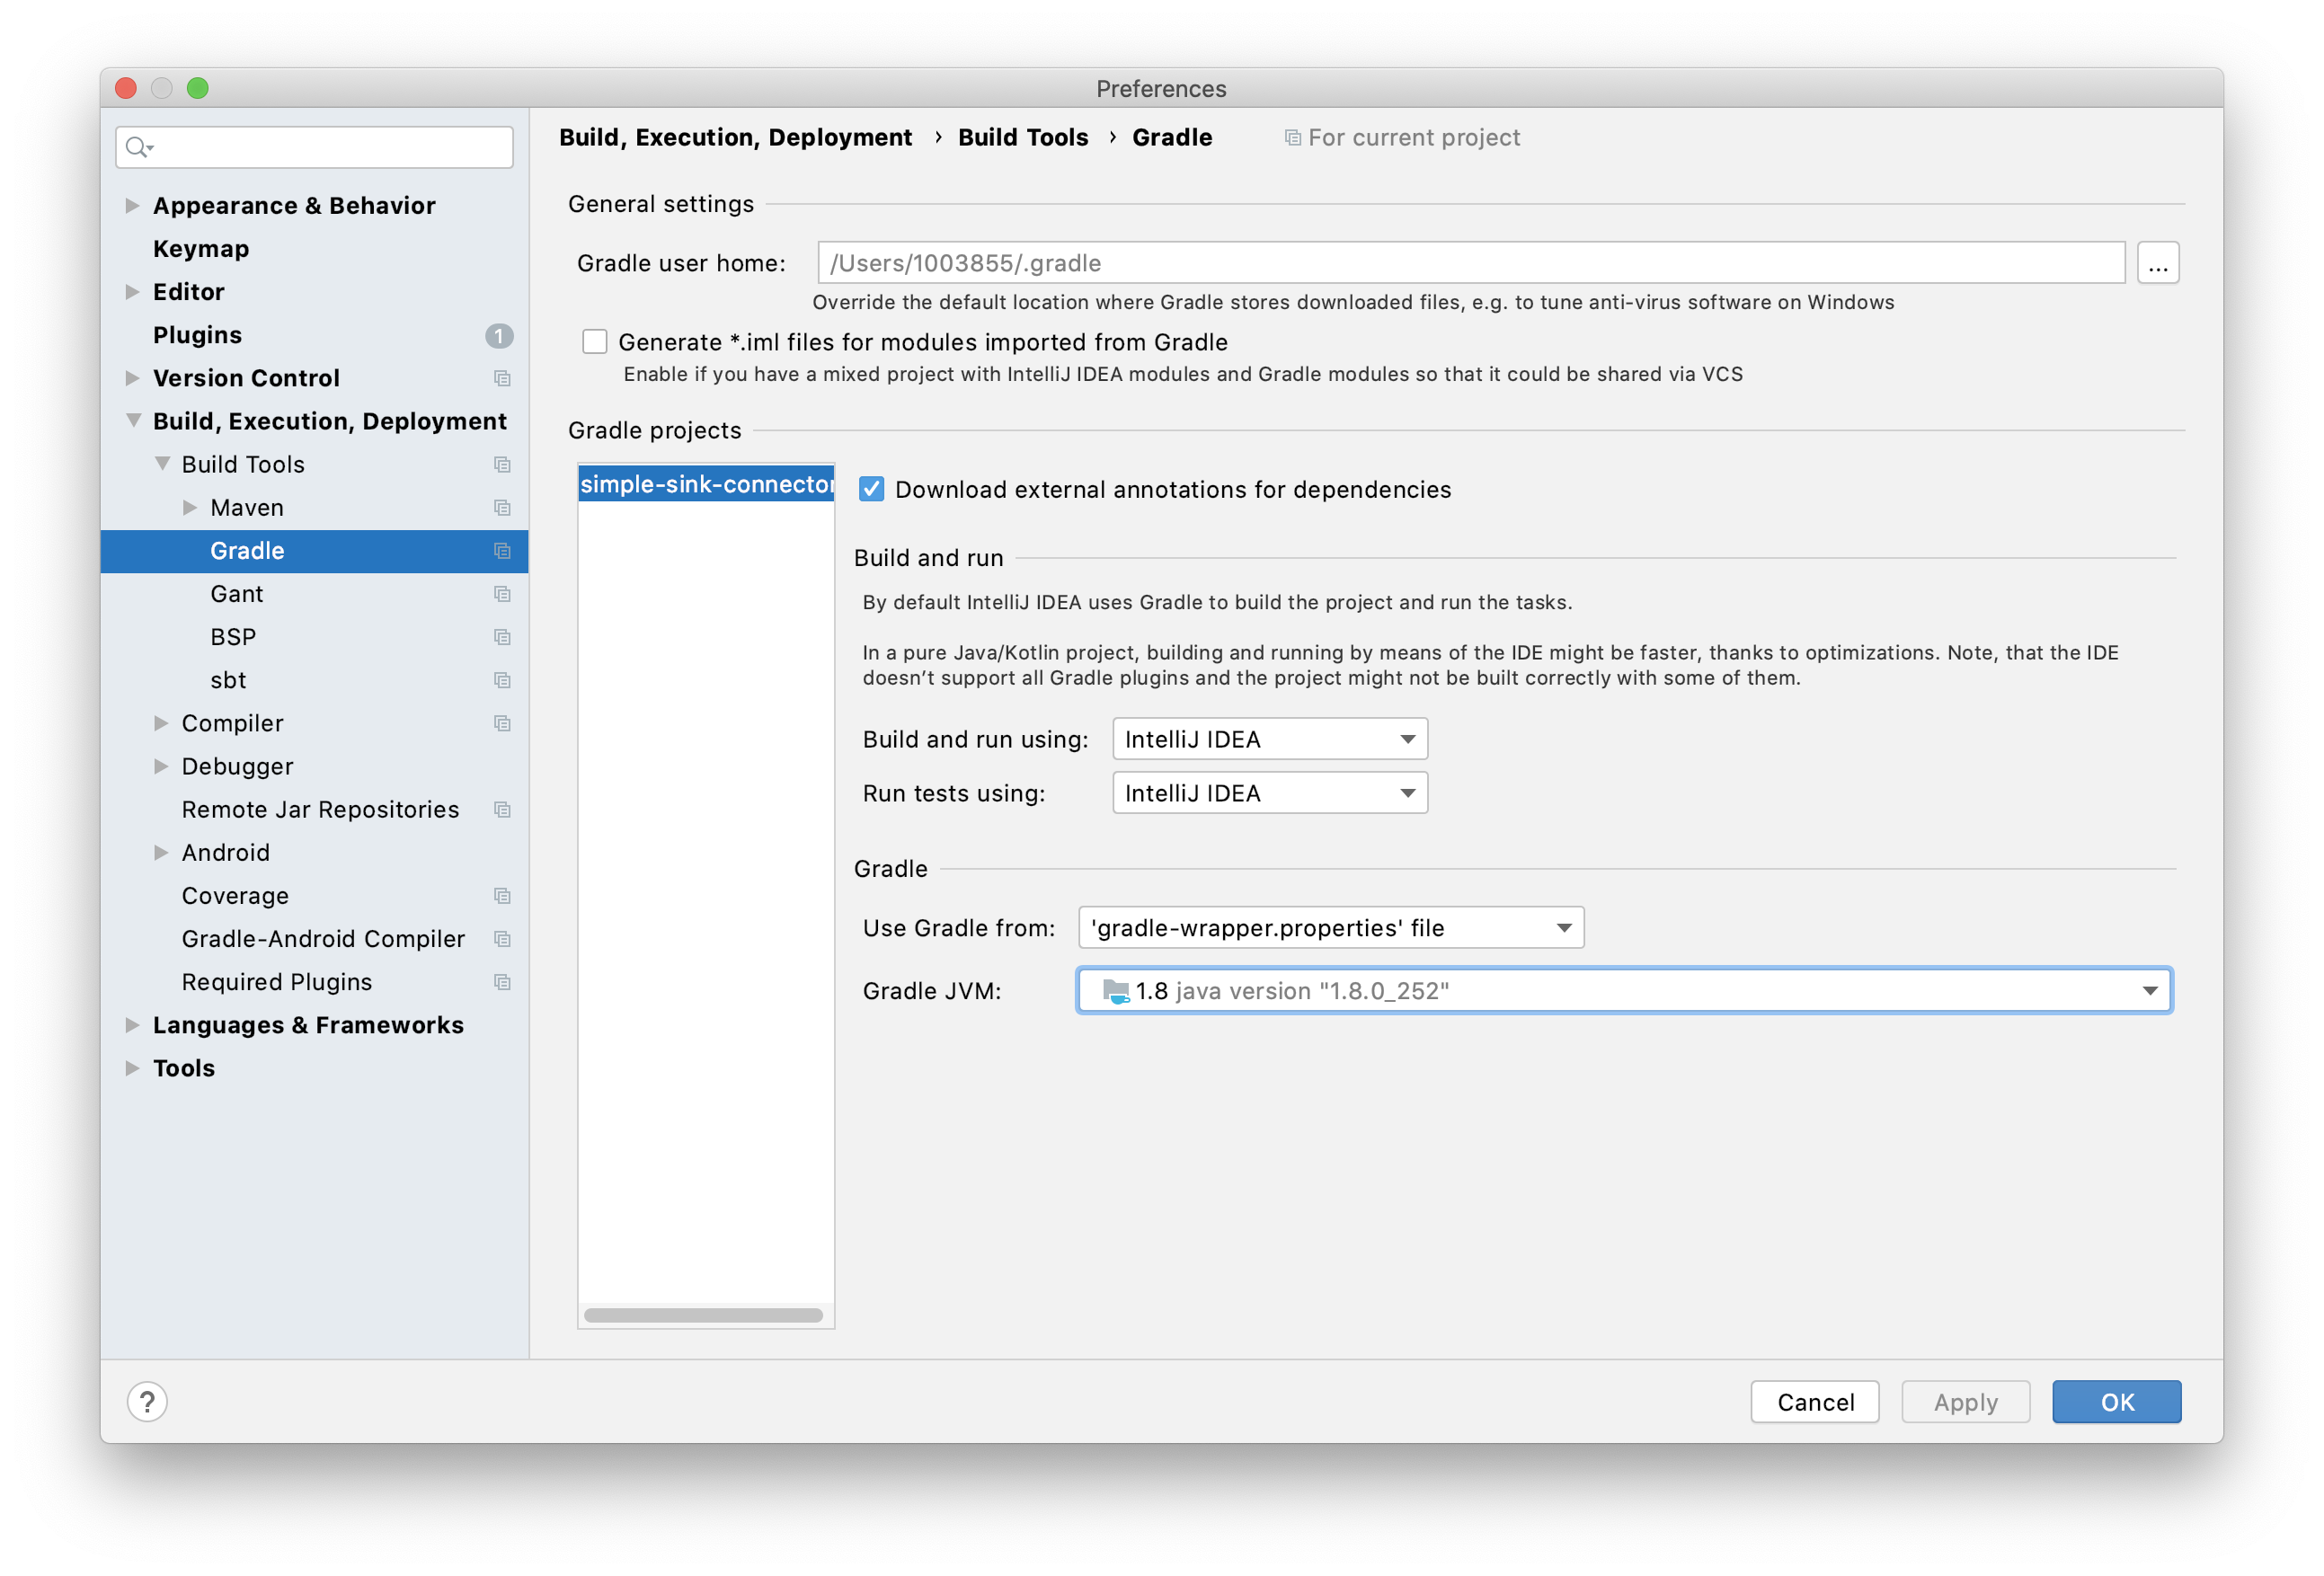
Task: Click the Cancel button
Action: (1814, 1402)
